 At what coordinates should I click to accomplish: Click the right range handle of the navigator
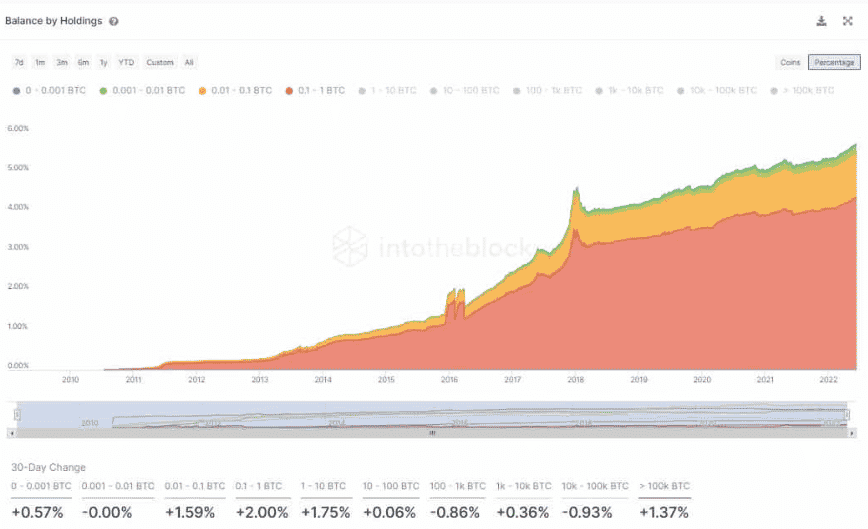847,415
